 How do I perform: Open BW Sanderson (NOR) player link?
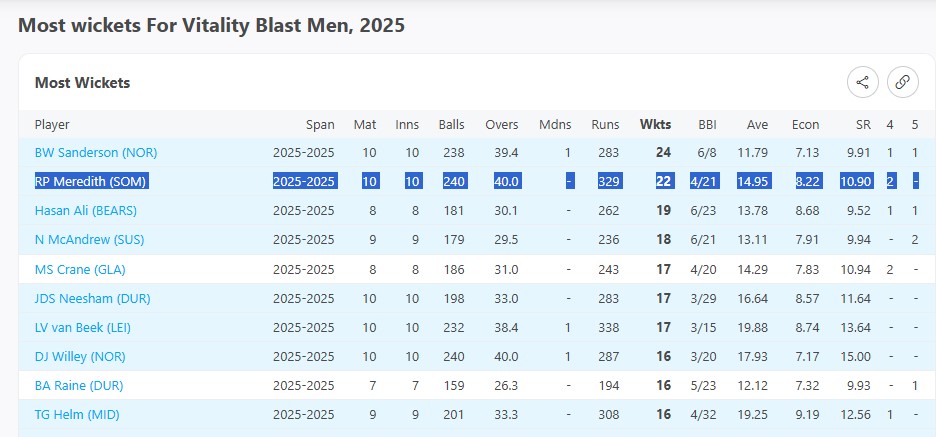pos(96,152)
